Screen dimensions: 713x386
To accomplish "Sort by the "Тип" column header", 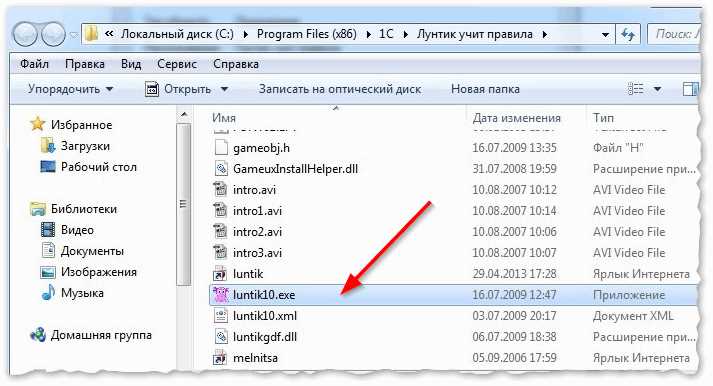I will [603, 118].
